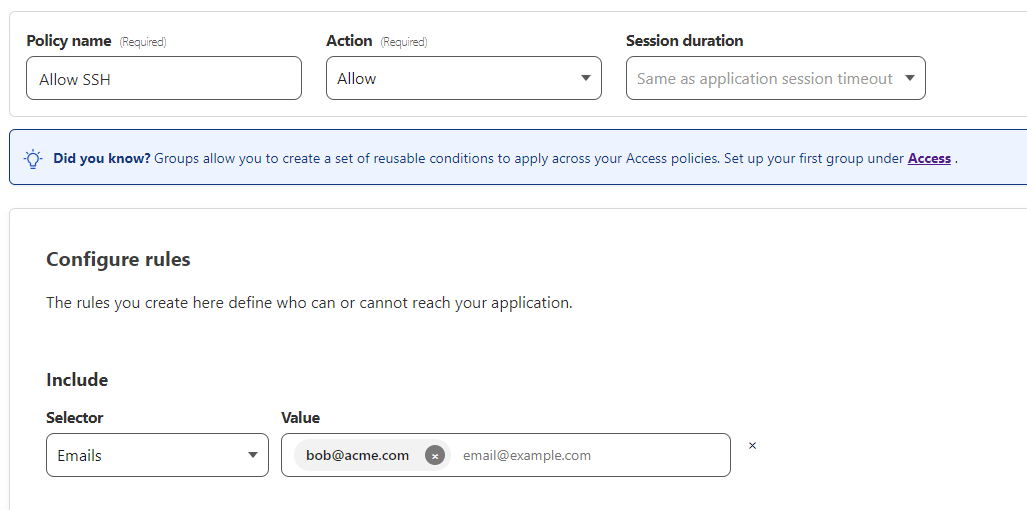
Task: Select the bob@acme.com chip text
Action: click(357, 455)
